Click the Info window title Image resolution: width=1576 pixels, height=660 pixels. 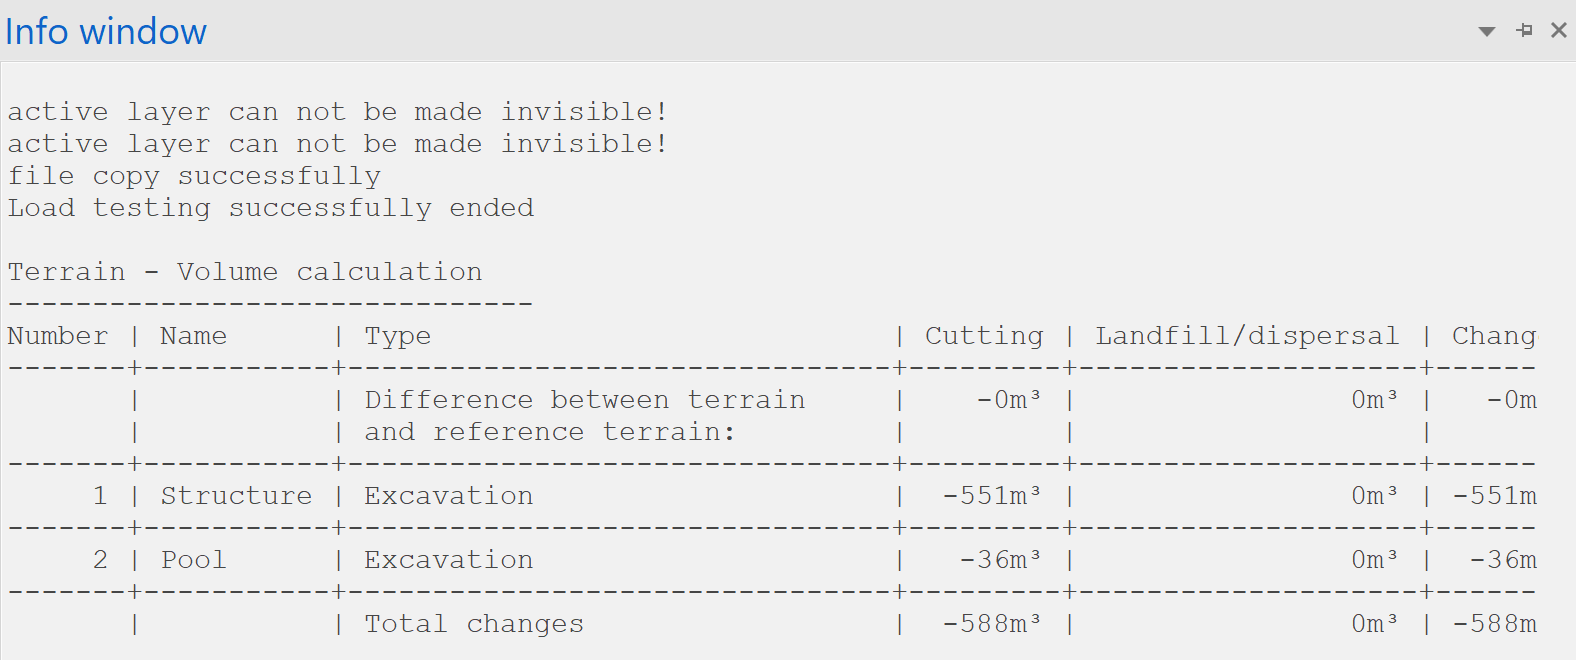pyautogui.click(x=106, y=31)
